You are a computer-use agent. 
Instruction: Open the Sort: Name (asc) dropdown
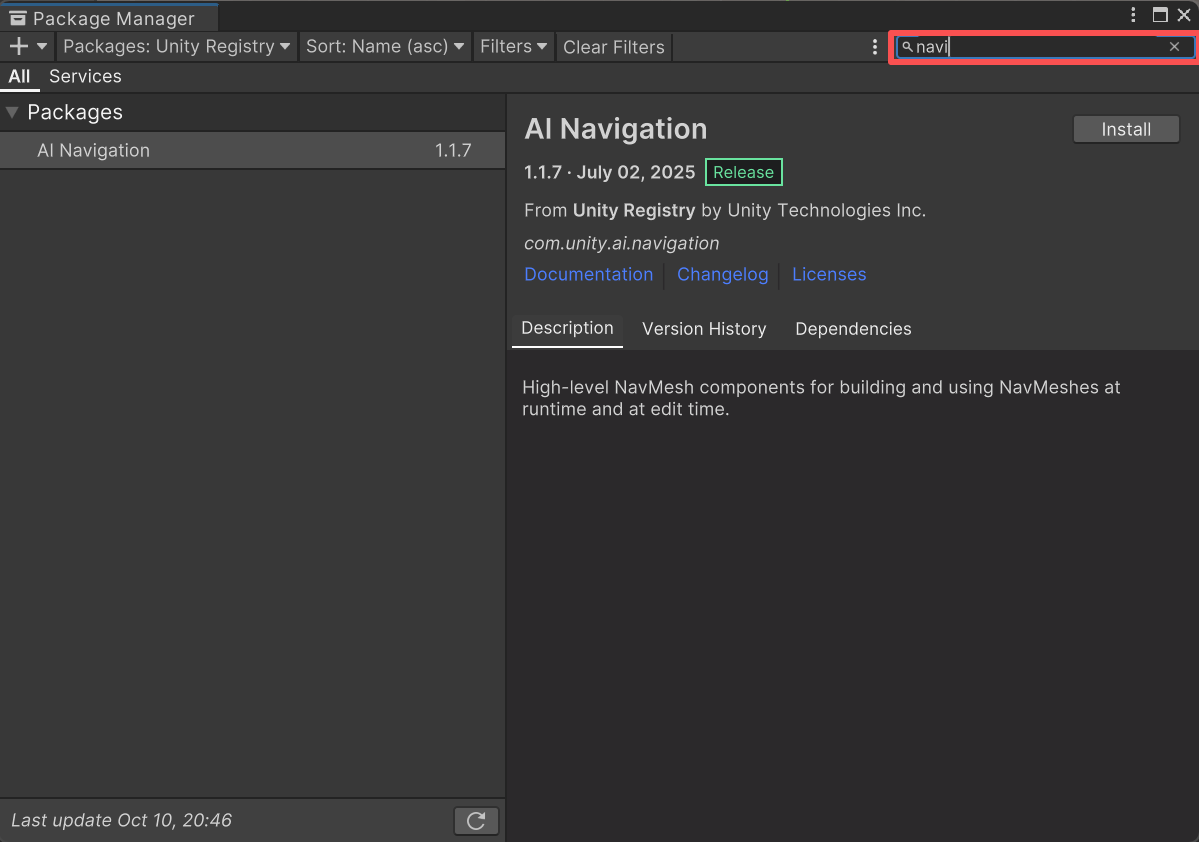tap(385, 47)
